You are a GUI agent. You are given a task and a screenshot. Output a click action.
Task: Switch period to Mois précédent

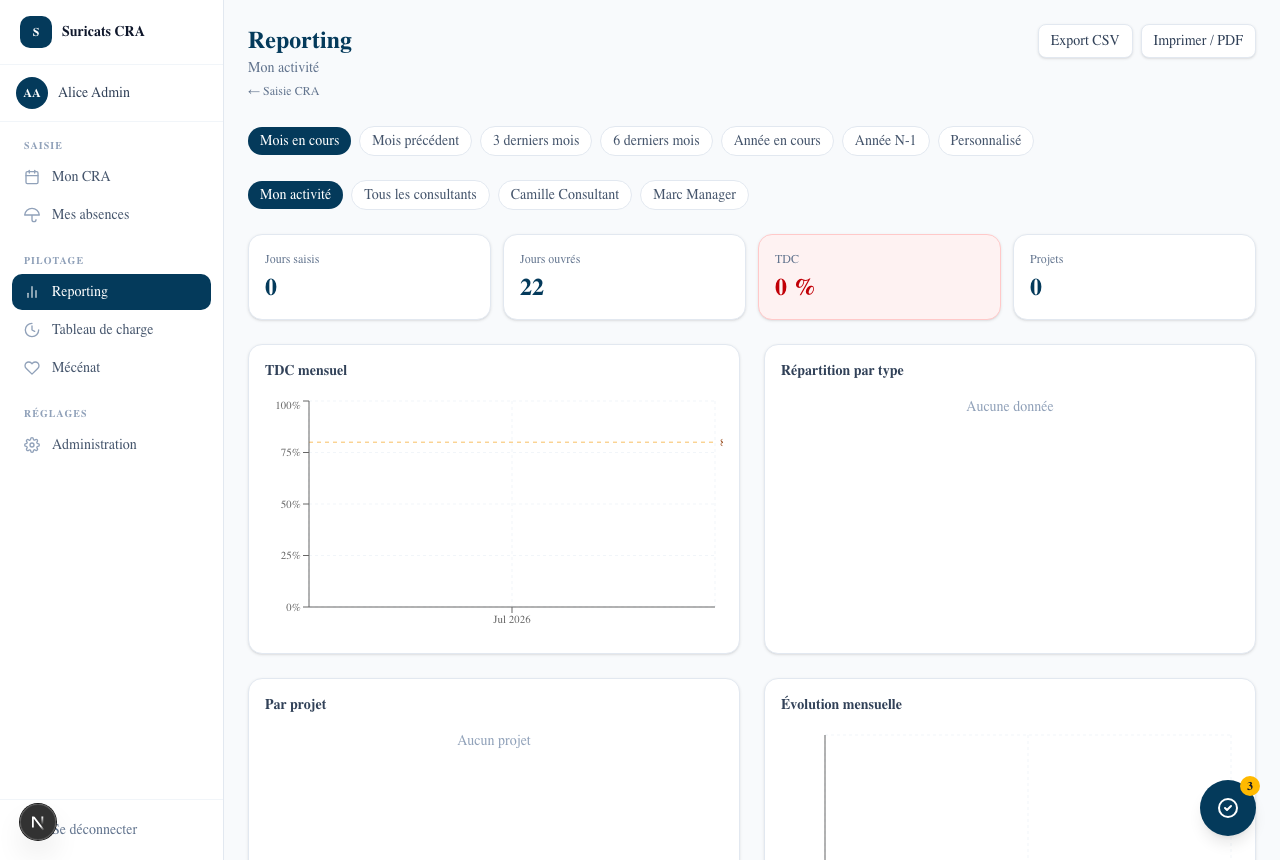415,141
